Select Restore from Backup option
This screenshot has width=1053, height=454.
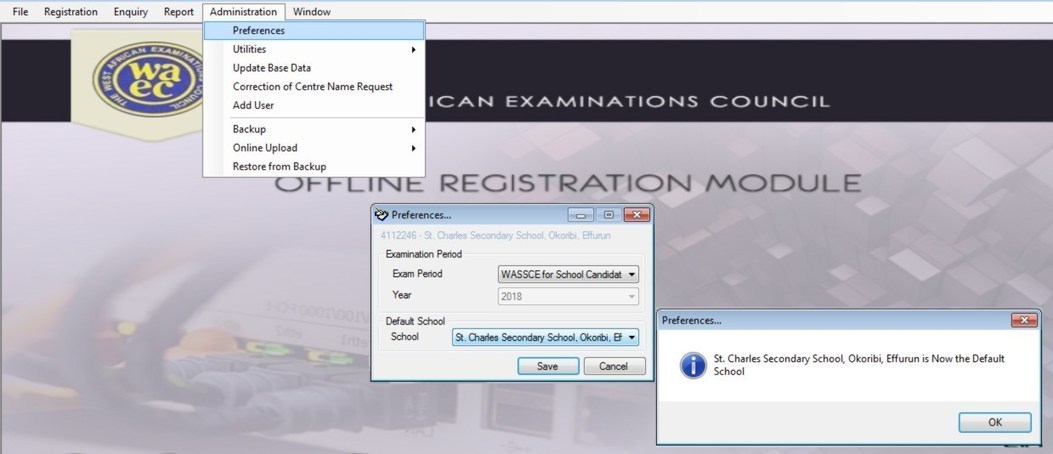pos(279,166)
